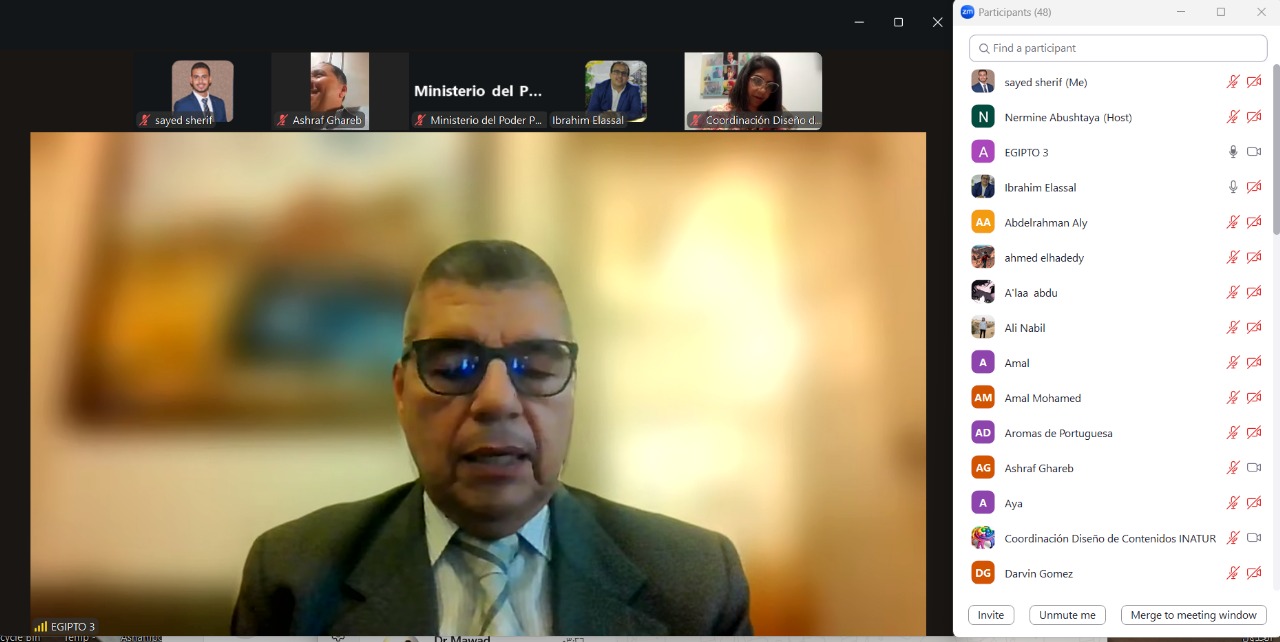Screen dimensions: 1280x642
Task: Click camera icon next to EGIPTO 3
Action: (x=1254, y=152)
